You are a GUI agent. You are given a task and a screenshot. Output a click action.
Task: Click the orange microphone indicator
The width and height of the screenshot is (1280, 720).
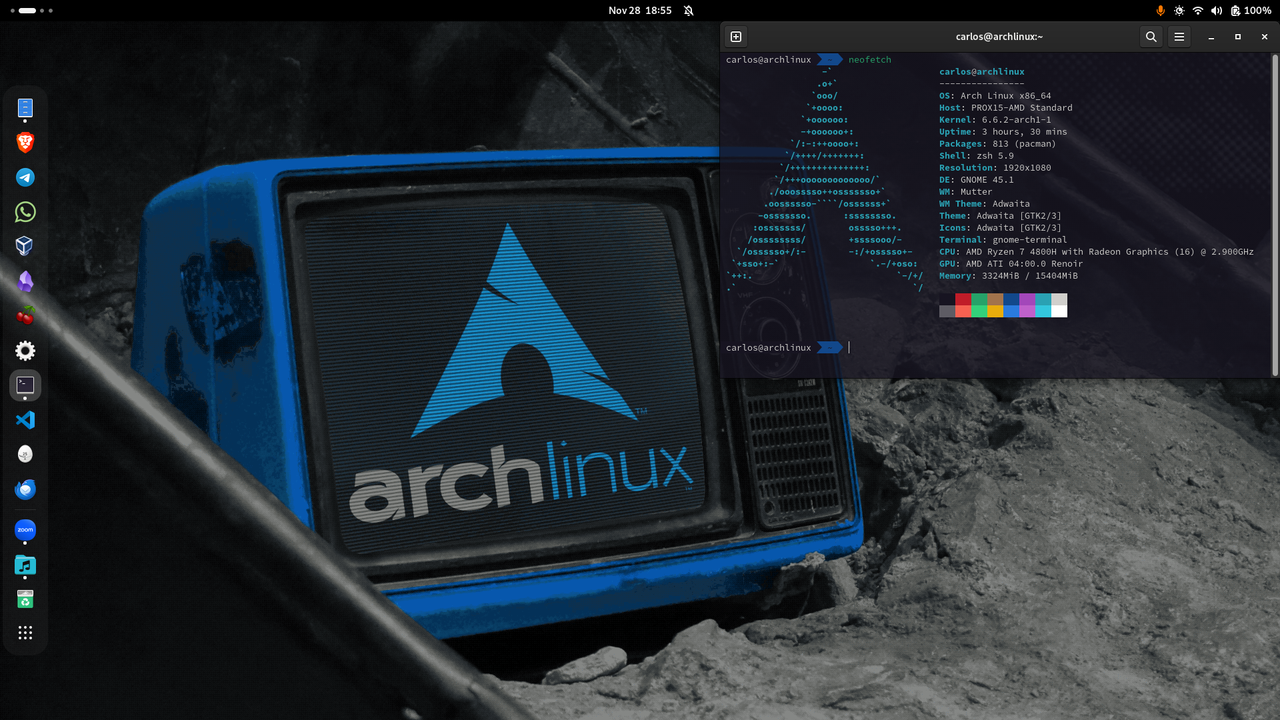tap(1160, 10)
